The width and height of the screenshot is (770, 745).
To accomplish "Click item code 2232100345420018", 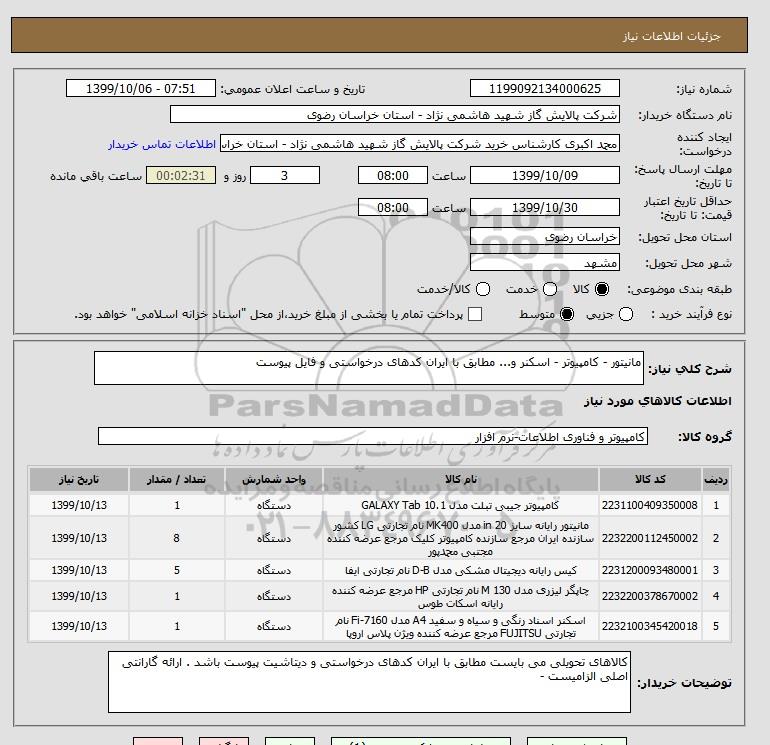I will click(x=650, y=626).
